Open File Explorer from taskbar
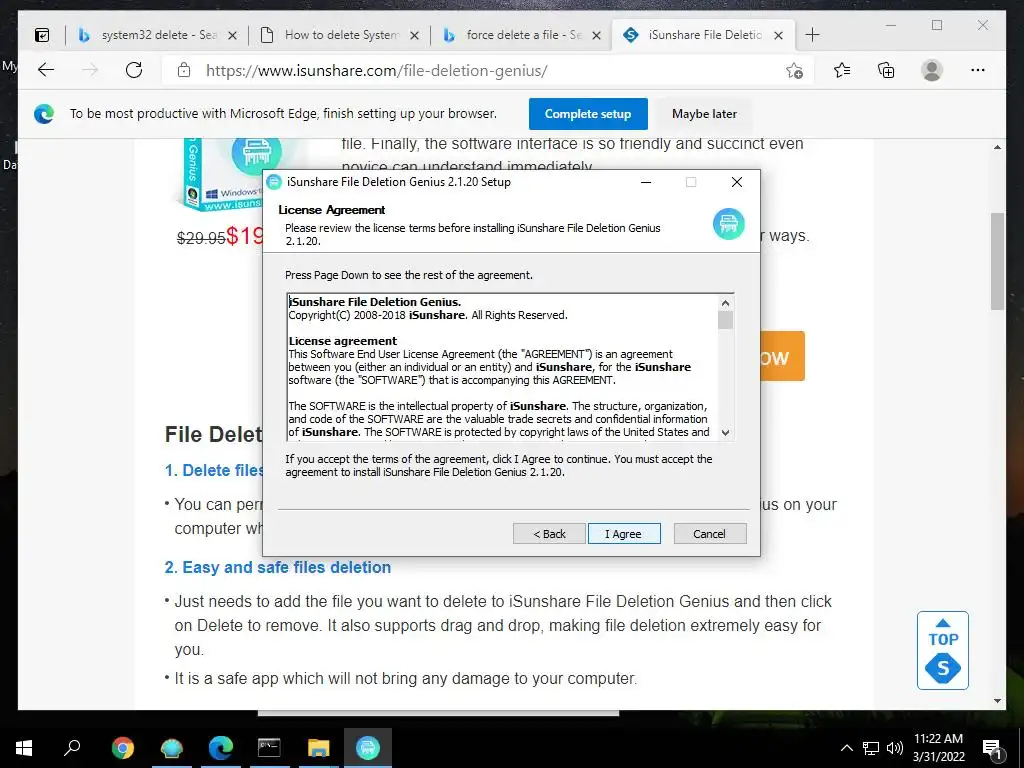This screenshot has width=1024, height=768. click(x=319, y=748)
